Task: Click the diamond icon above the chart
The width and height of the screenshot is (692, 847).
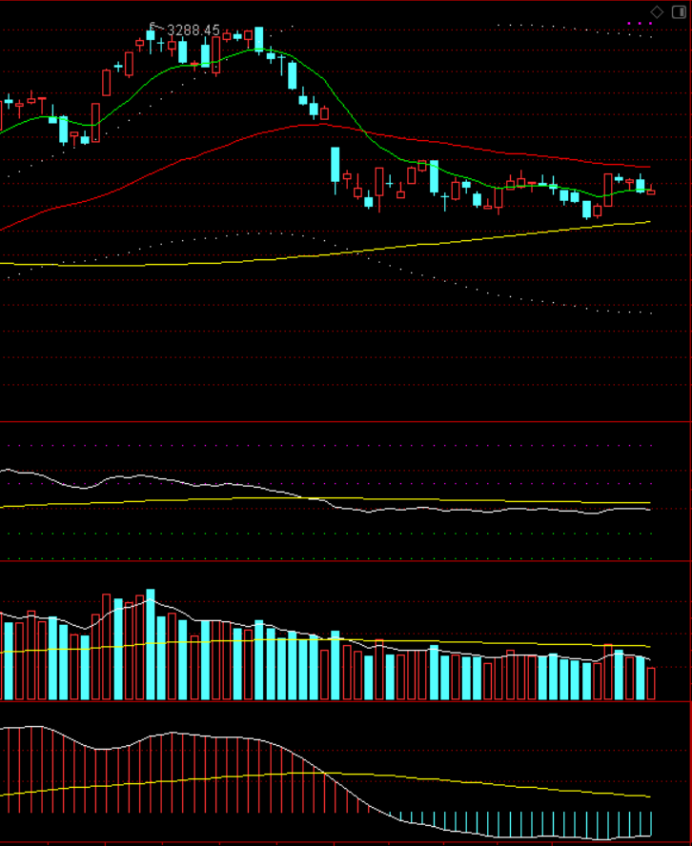Action: 656,12
